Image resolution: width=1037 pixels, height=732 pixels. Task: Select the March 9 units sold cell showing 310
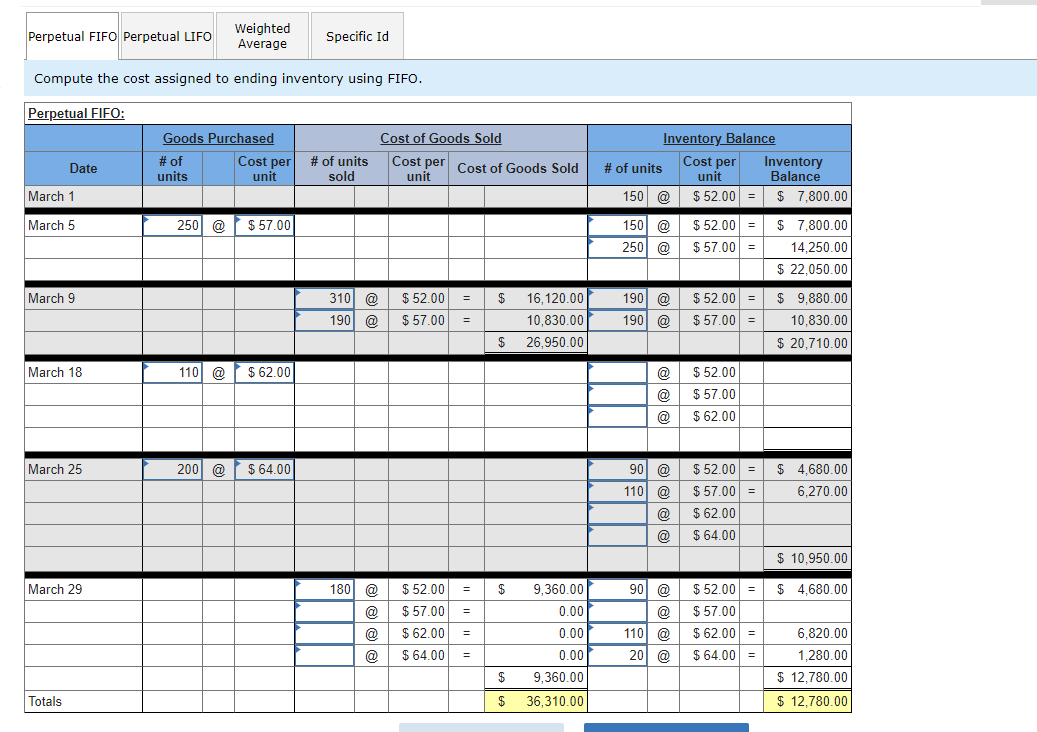(324, 298)
